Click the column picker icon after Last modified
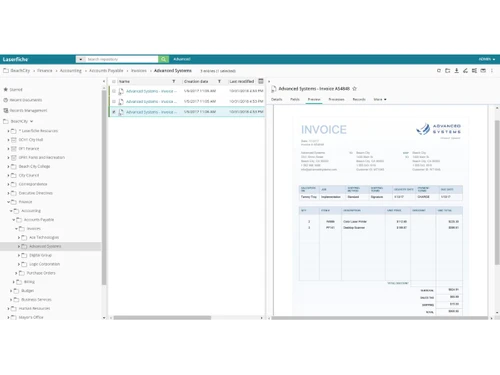 261,81
